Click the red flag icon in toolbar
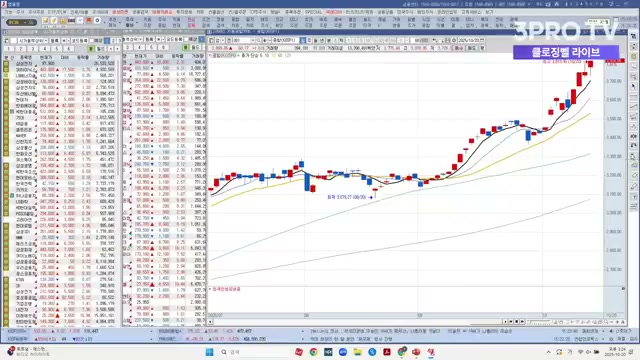The image size is (640, 360). [x=88, y=20]
